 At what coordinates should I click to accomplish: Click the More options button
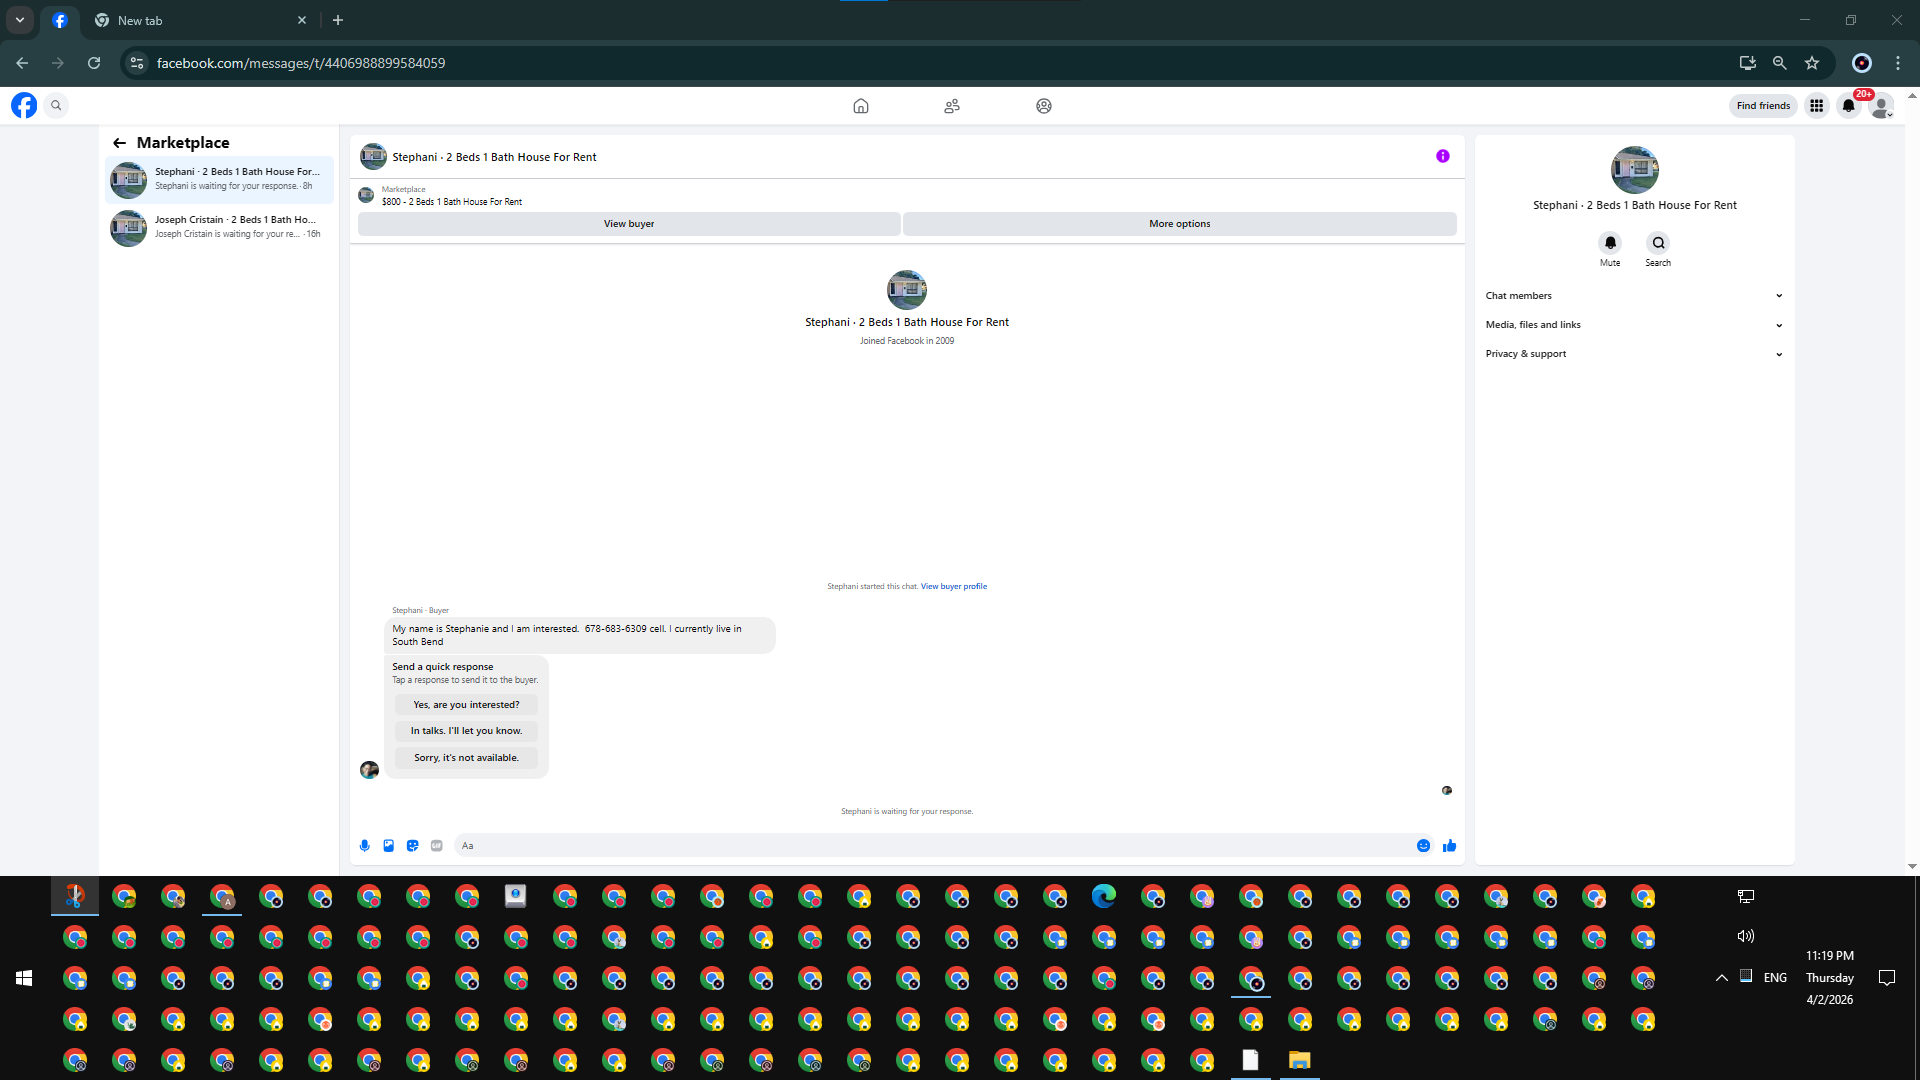click(1180, 224)
